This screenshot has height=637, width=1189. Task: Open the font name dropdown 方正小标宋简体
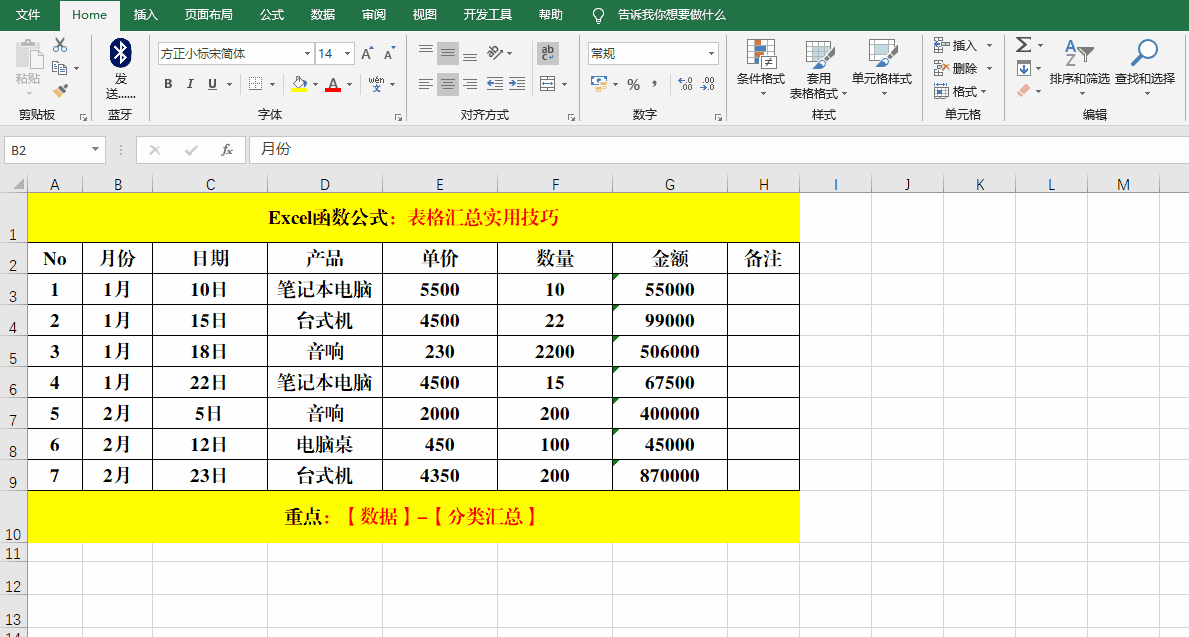(307, 54)
